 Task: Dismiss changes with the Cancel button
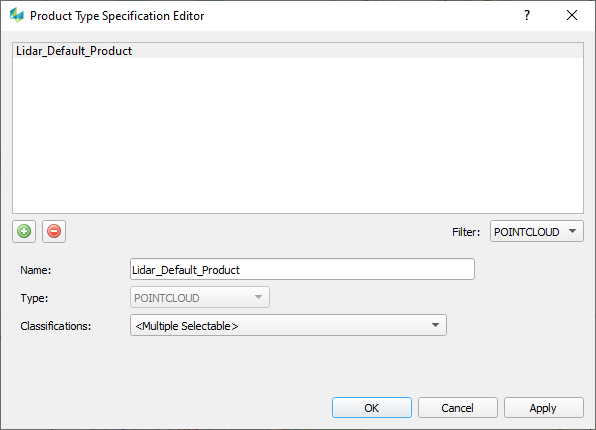[x=458, y=408]
